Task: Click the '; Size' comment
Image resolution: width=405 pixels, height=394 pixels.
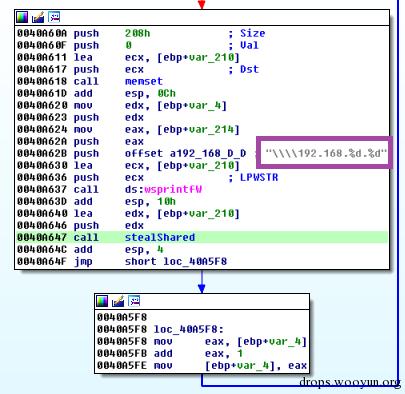Action: point(247,33)
